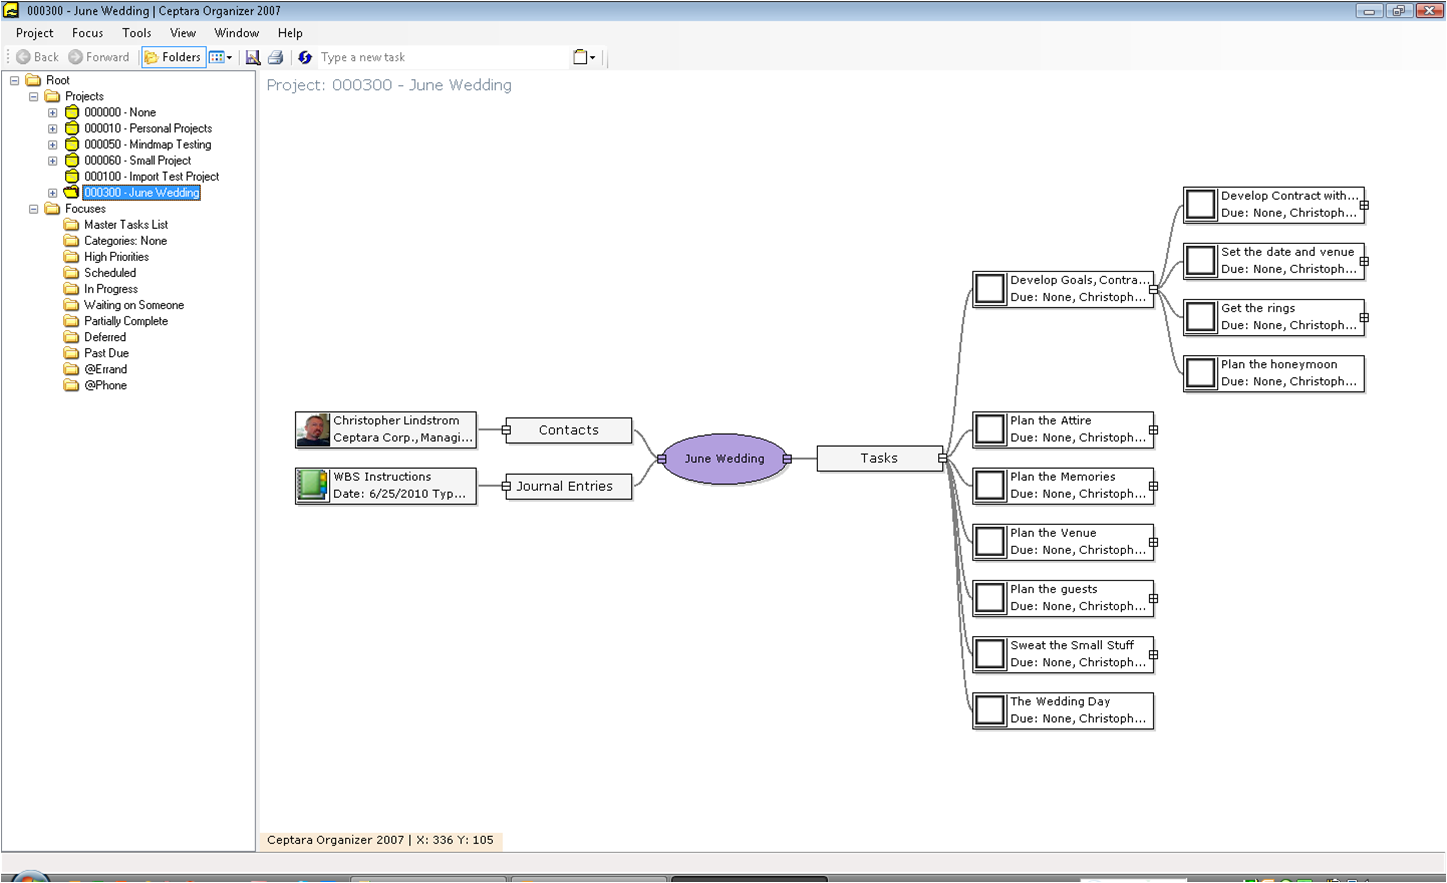This screenshot has width=1447, height=883.
Task: Click the In Progress folder icon
Action: point(71,289)
